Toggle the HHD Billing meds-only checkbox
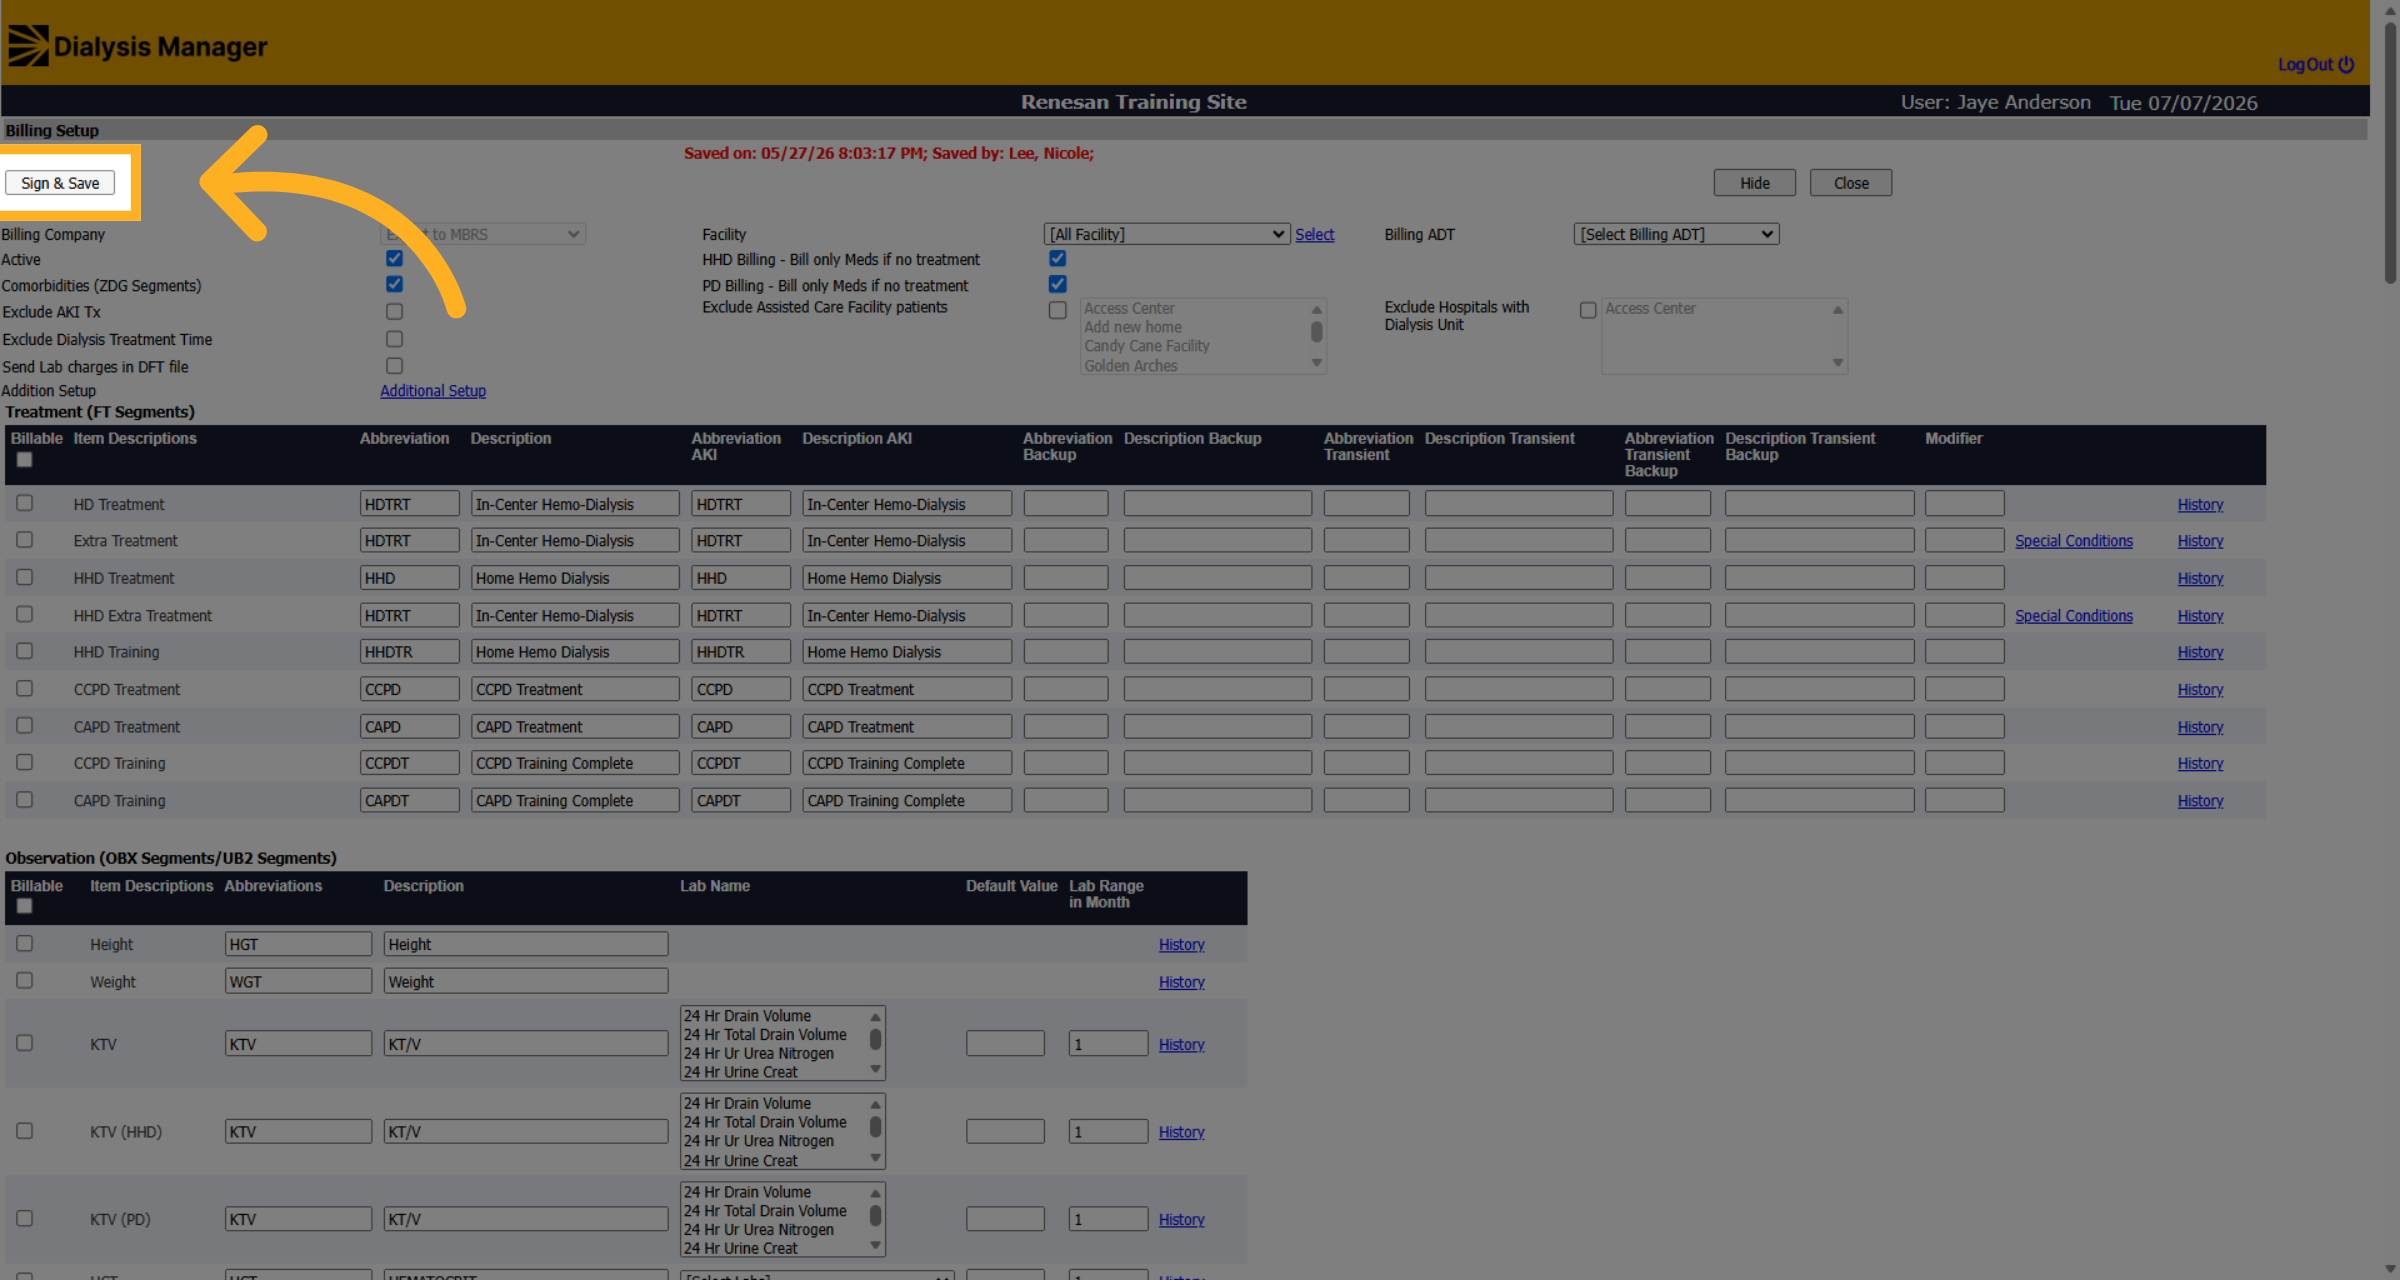The image size is (2400, 1280). click(1057, 258)
